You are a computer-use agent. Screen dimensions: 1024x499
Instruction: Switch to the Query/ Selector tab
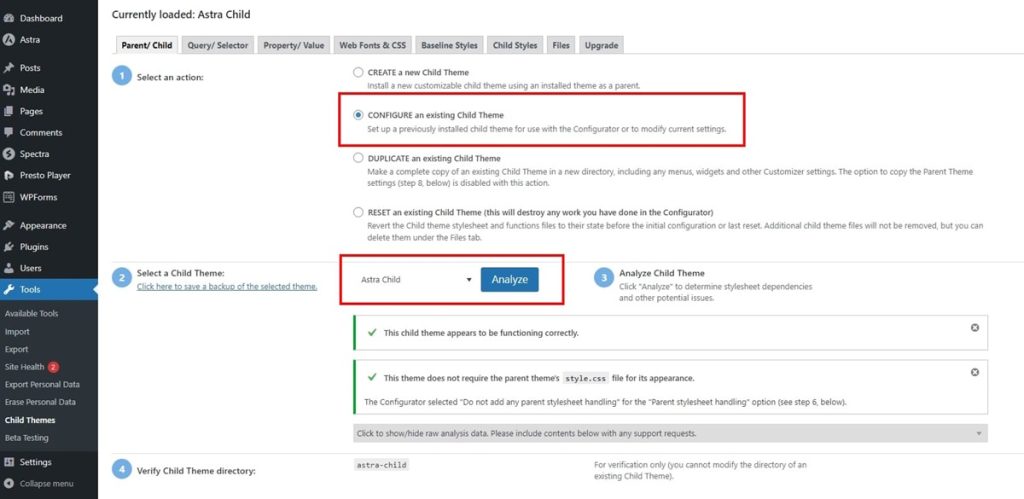click(x=217, y=45)
